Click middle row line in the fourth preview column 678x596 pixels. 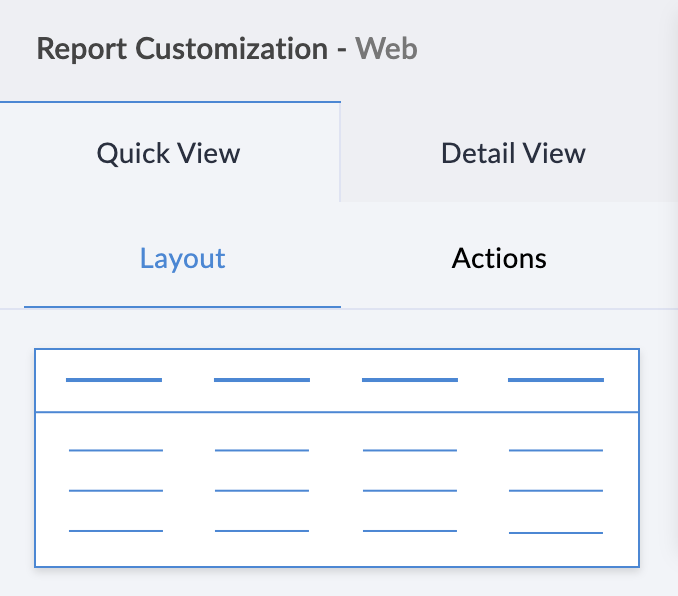point(556,491)
